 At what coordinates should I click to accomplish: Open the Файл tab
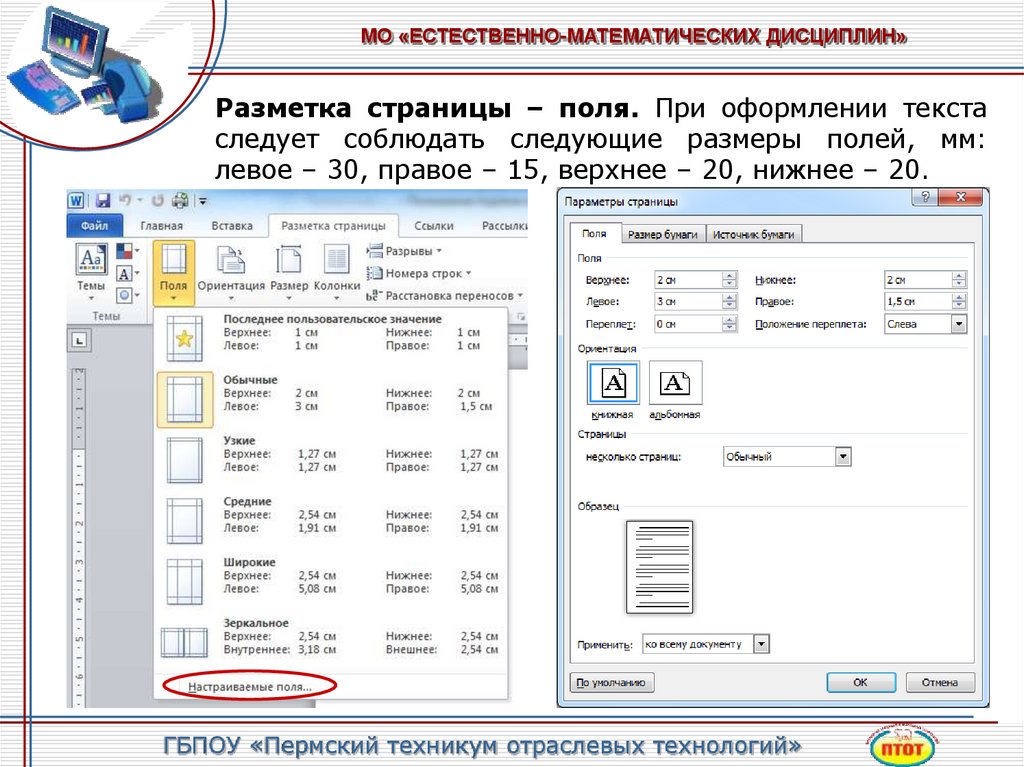(x=95, y=225)
